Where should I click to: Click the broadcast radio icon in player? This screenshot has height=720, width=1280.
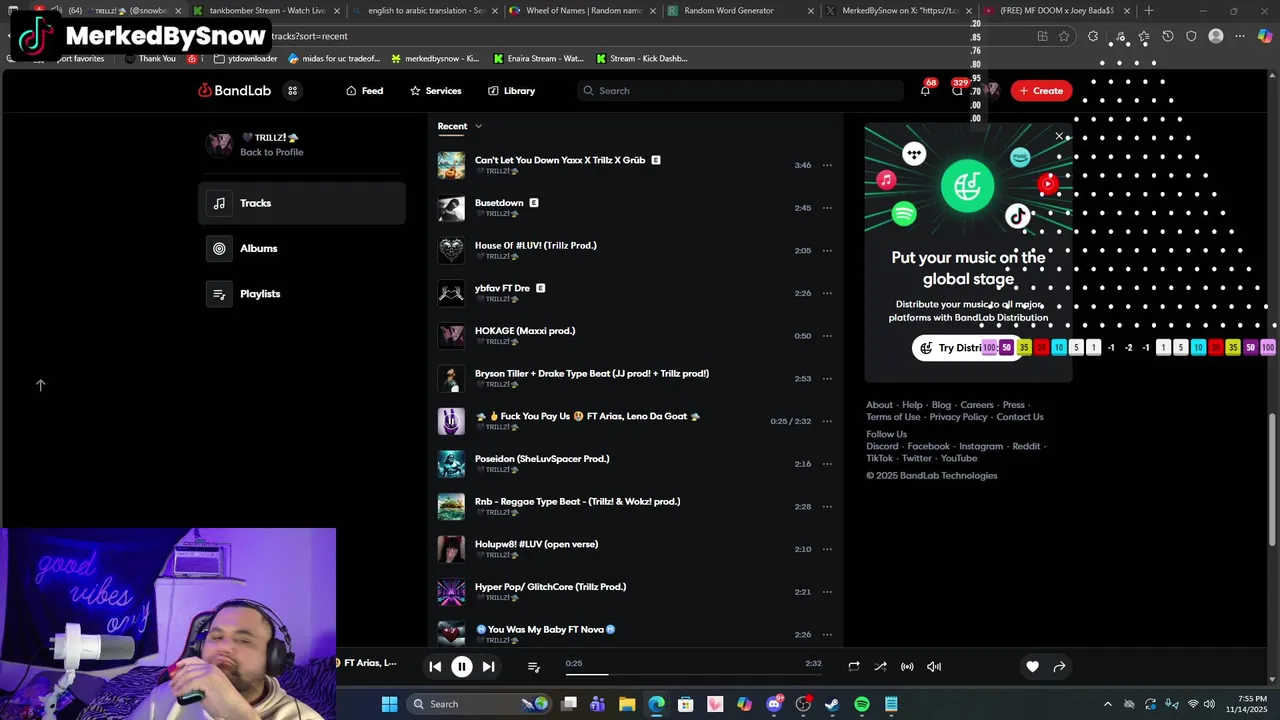coord(907,667)
